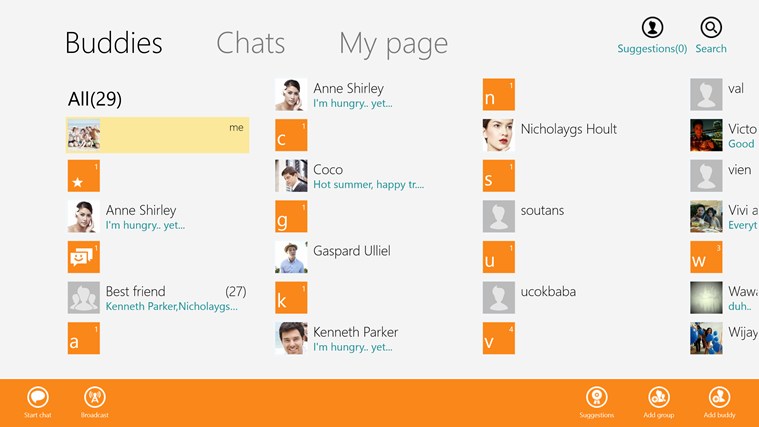
Task: Open val's default avatar
Action: (x=706, y=94)
